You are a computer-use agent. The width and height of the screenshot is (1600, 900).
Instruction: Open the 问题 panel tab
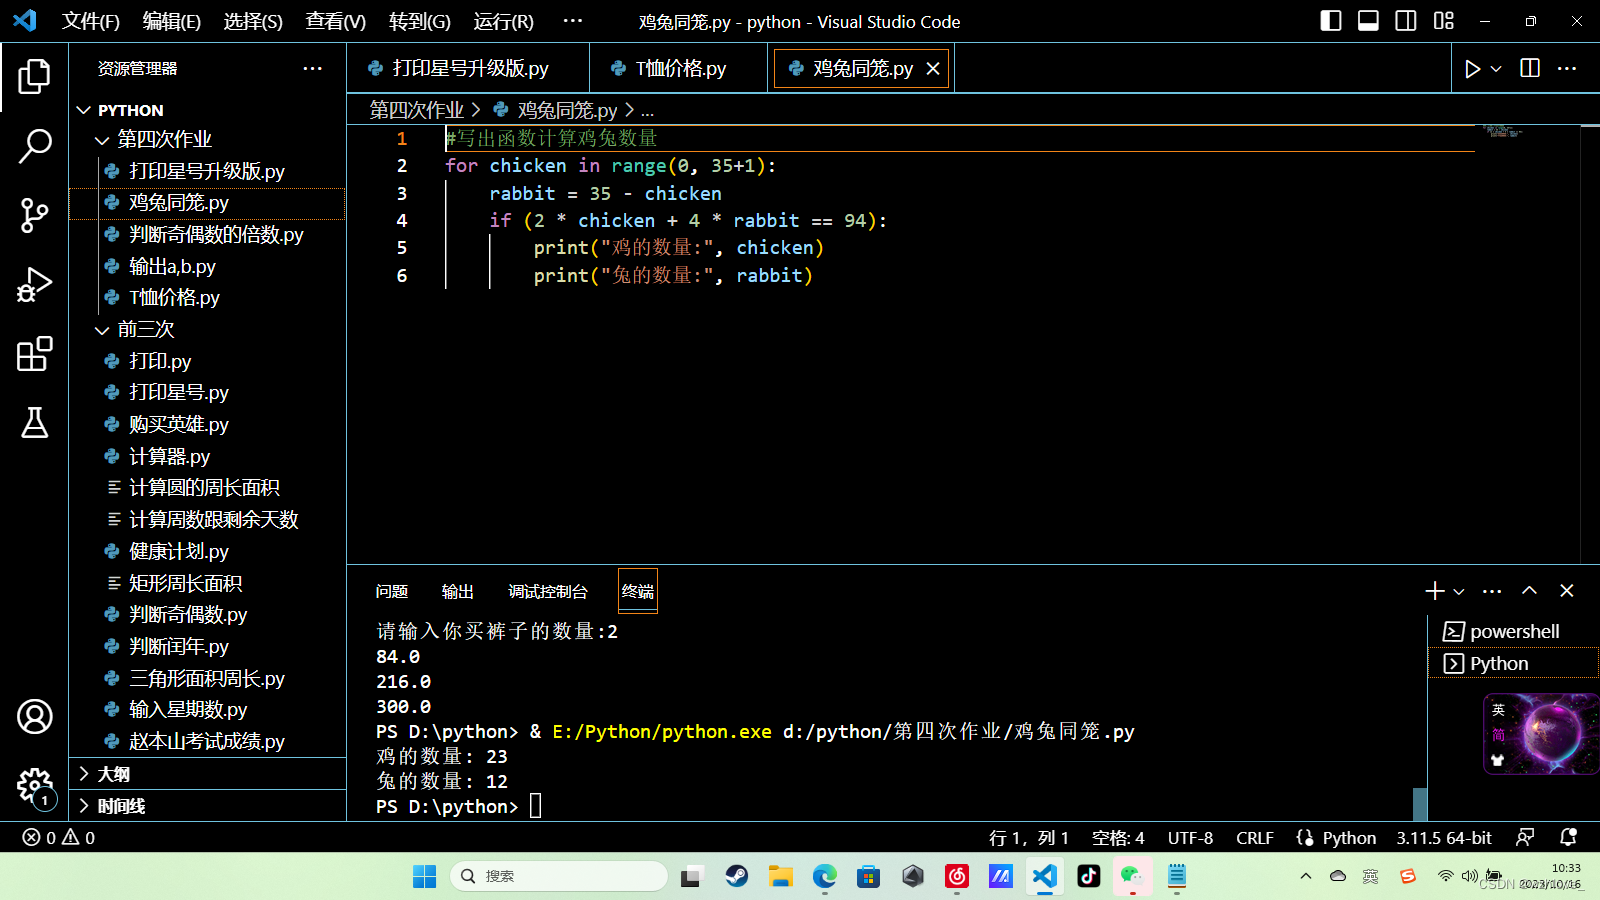tap(392, 591)
